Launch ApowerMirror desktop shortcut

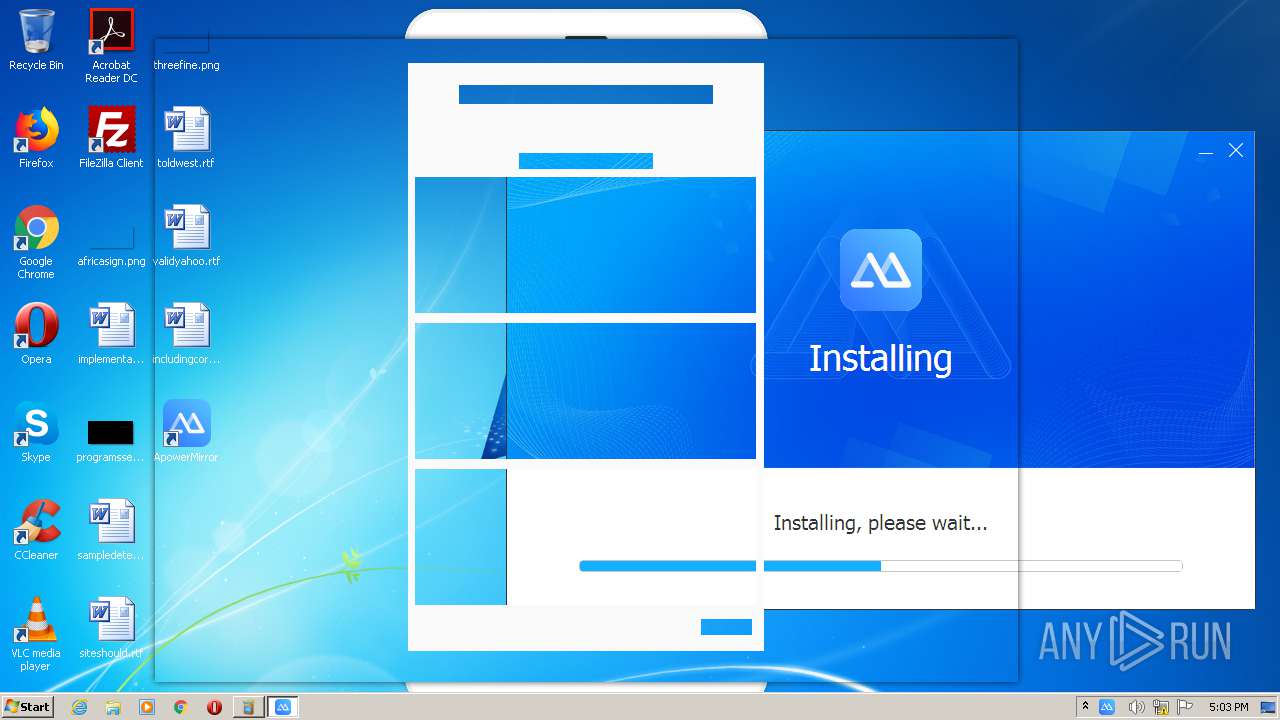pyautogui.click(x=186, y=432)
